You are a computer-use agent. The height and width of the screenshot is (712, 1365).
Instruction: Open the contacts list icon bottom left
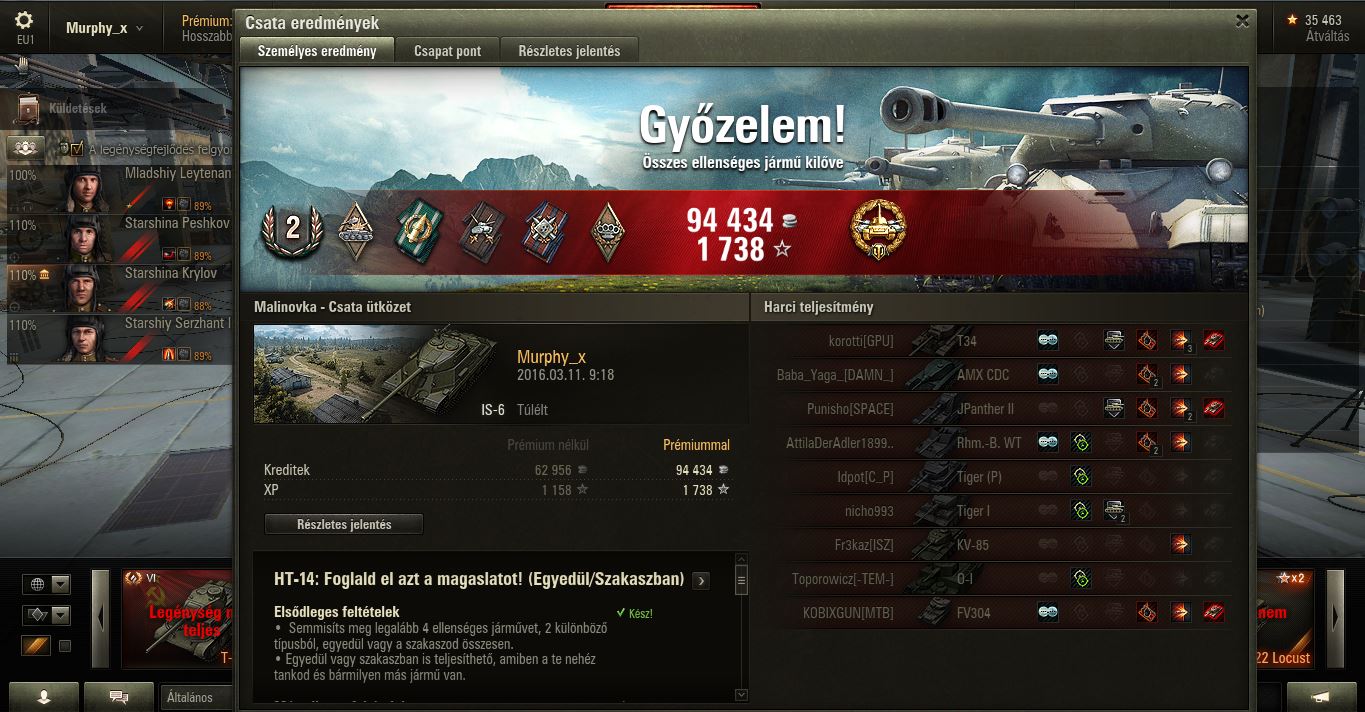pos(43,697)
